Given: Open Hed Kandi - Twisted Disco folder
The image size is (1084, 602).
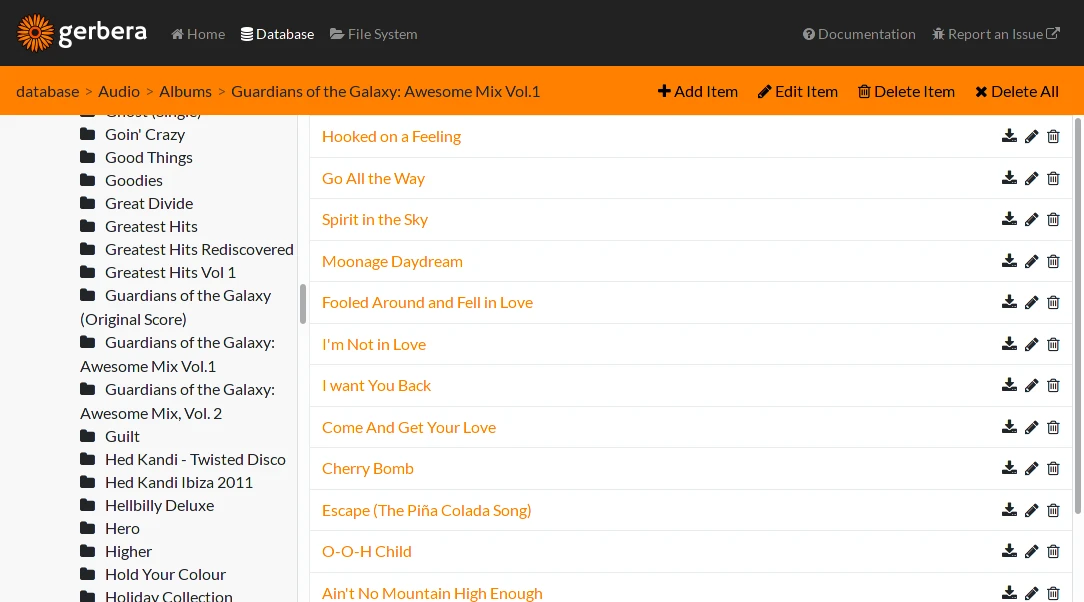Looking at the screenshot, I should (183, 459).
